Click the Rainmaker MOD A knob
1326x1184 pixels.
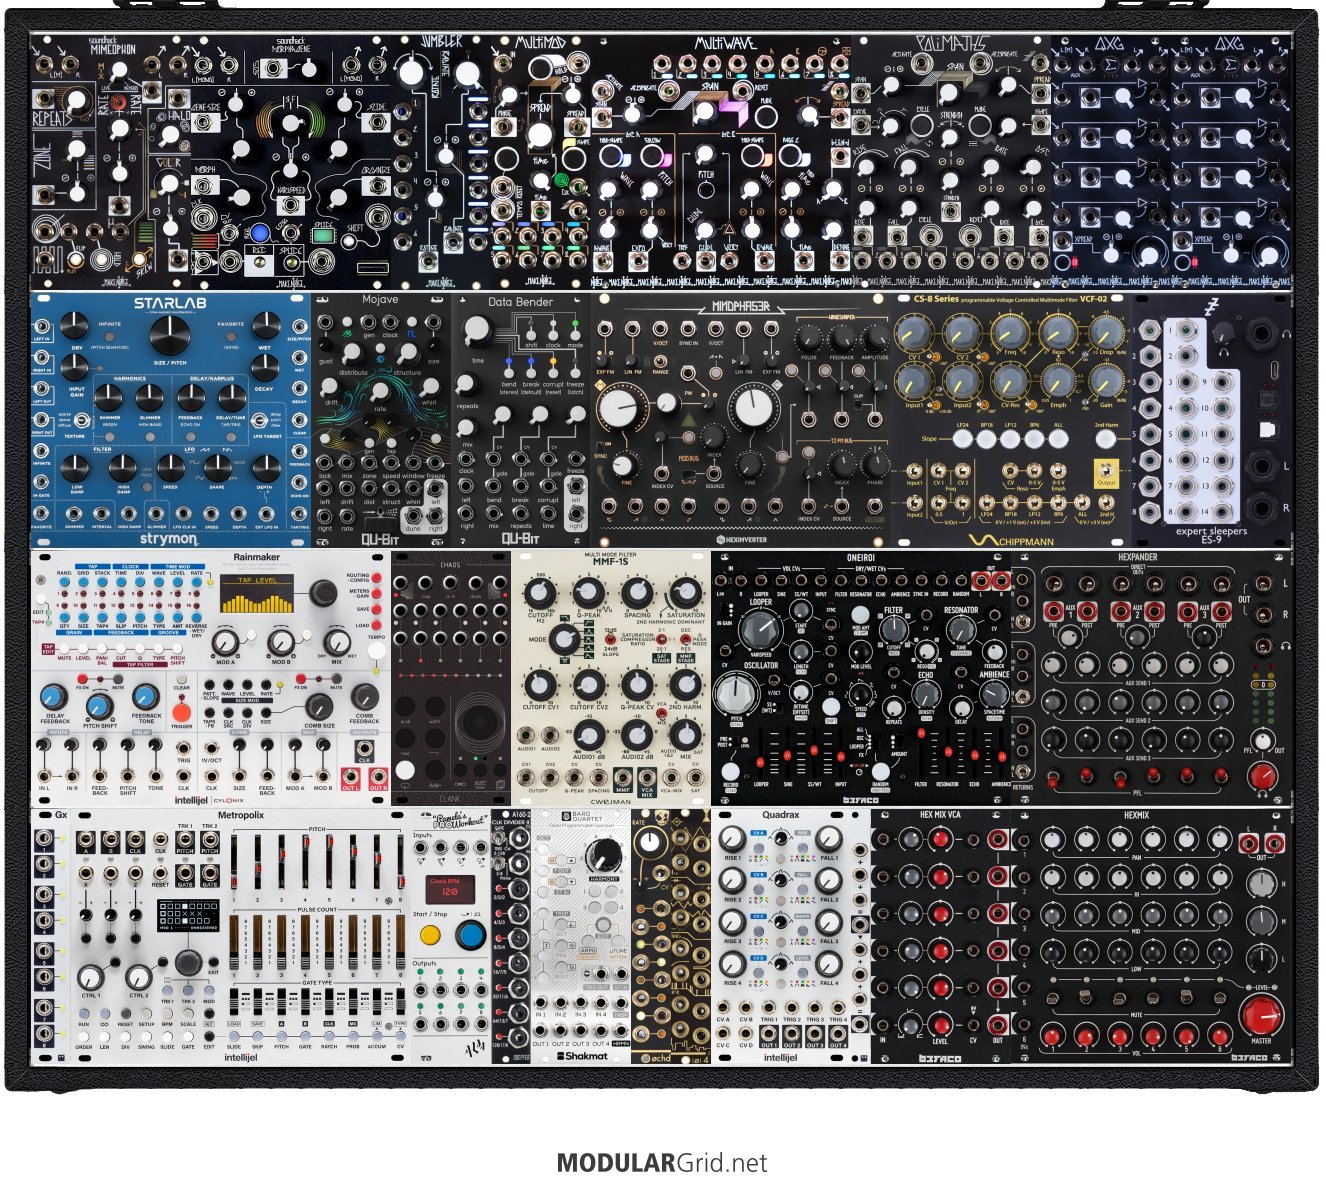pyautogui.click(x=226, y=643)
